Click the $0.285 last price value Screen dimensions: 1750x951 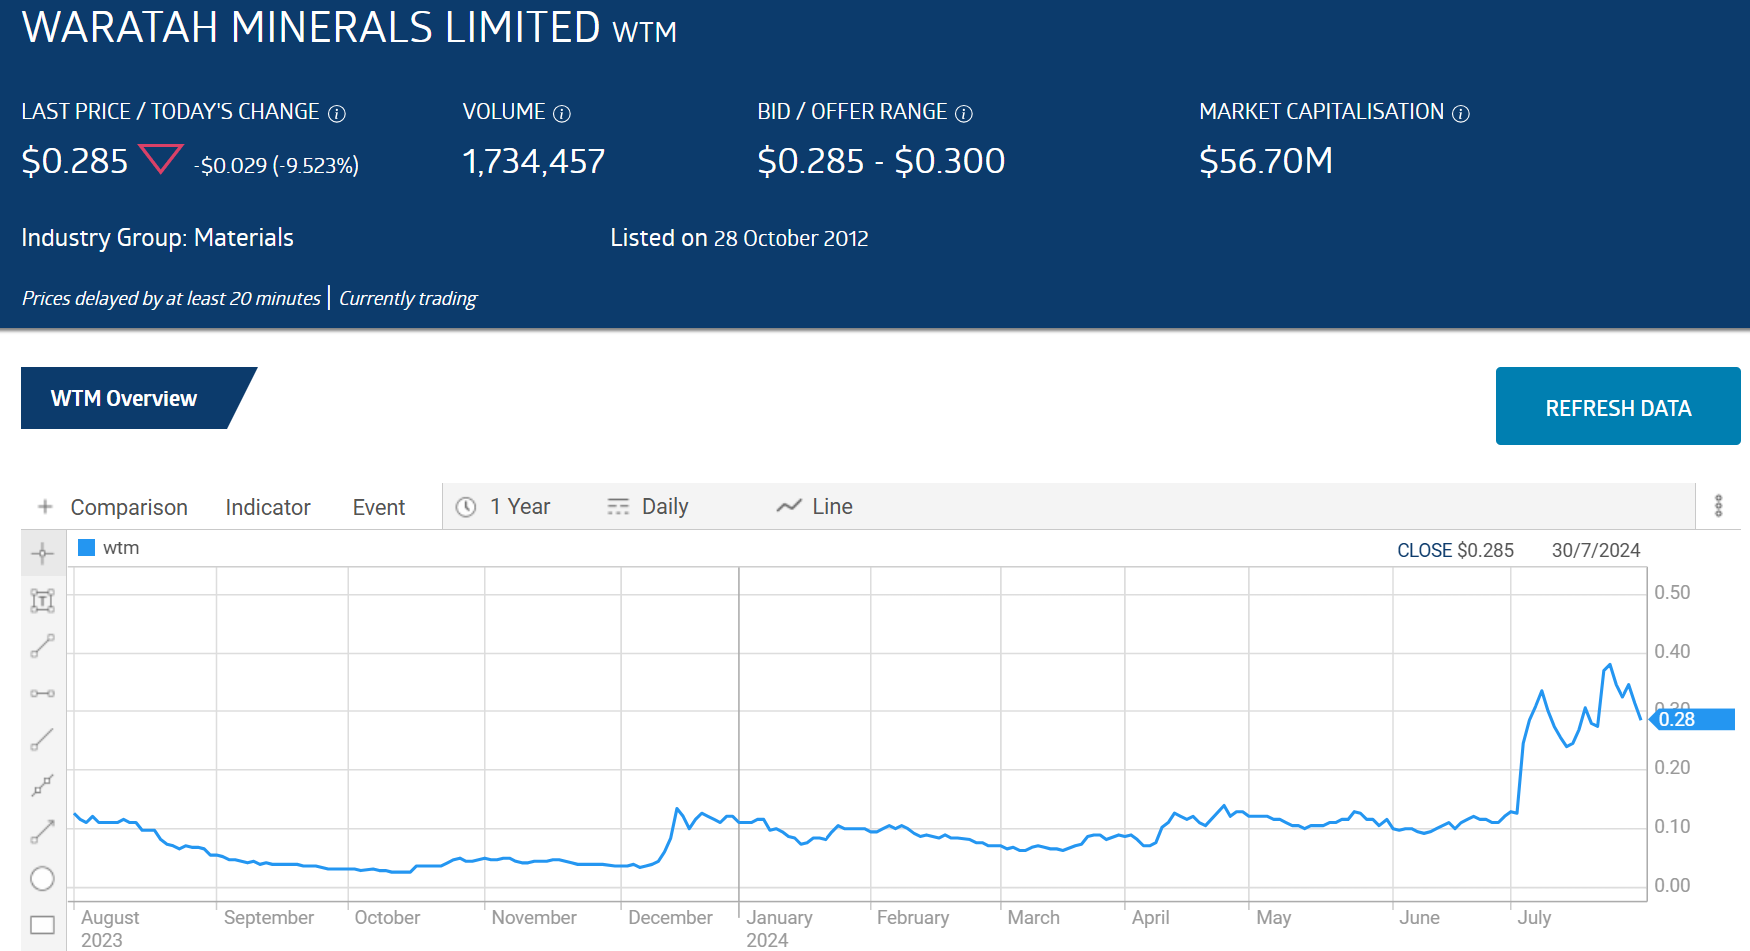coord(75,161)
